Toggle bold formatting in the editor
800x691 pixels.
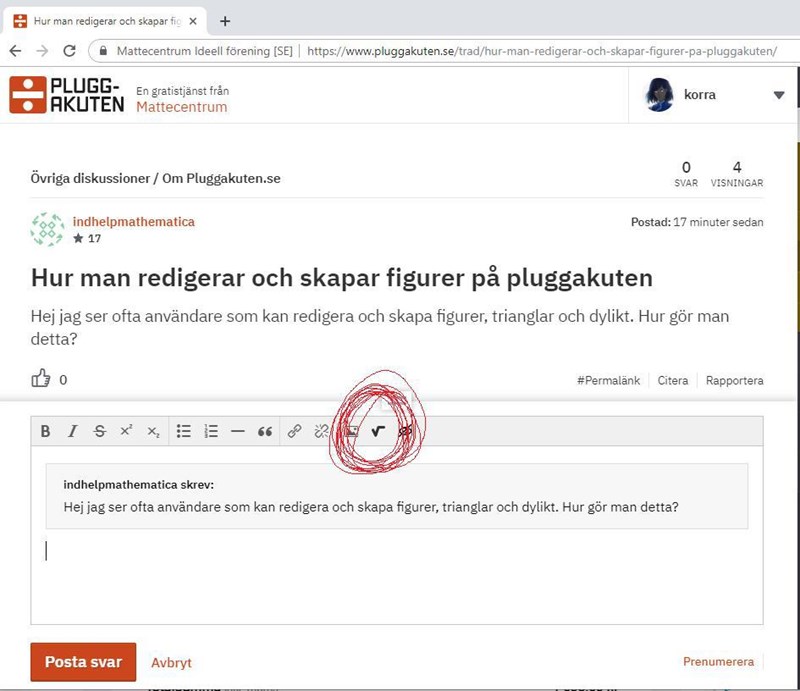(x=46, y=432)
